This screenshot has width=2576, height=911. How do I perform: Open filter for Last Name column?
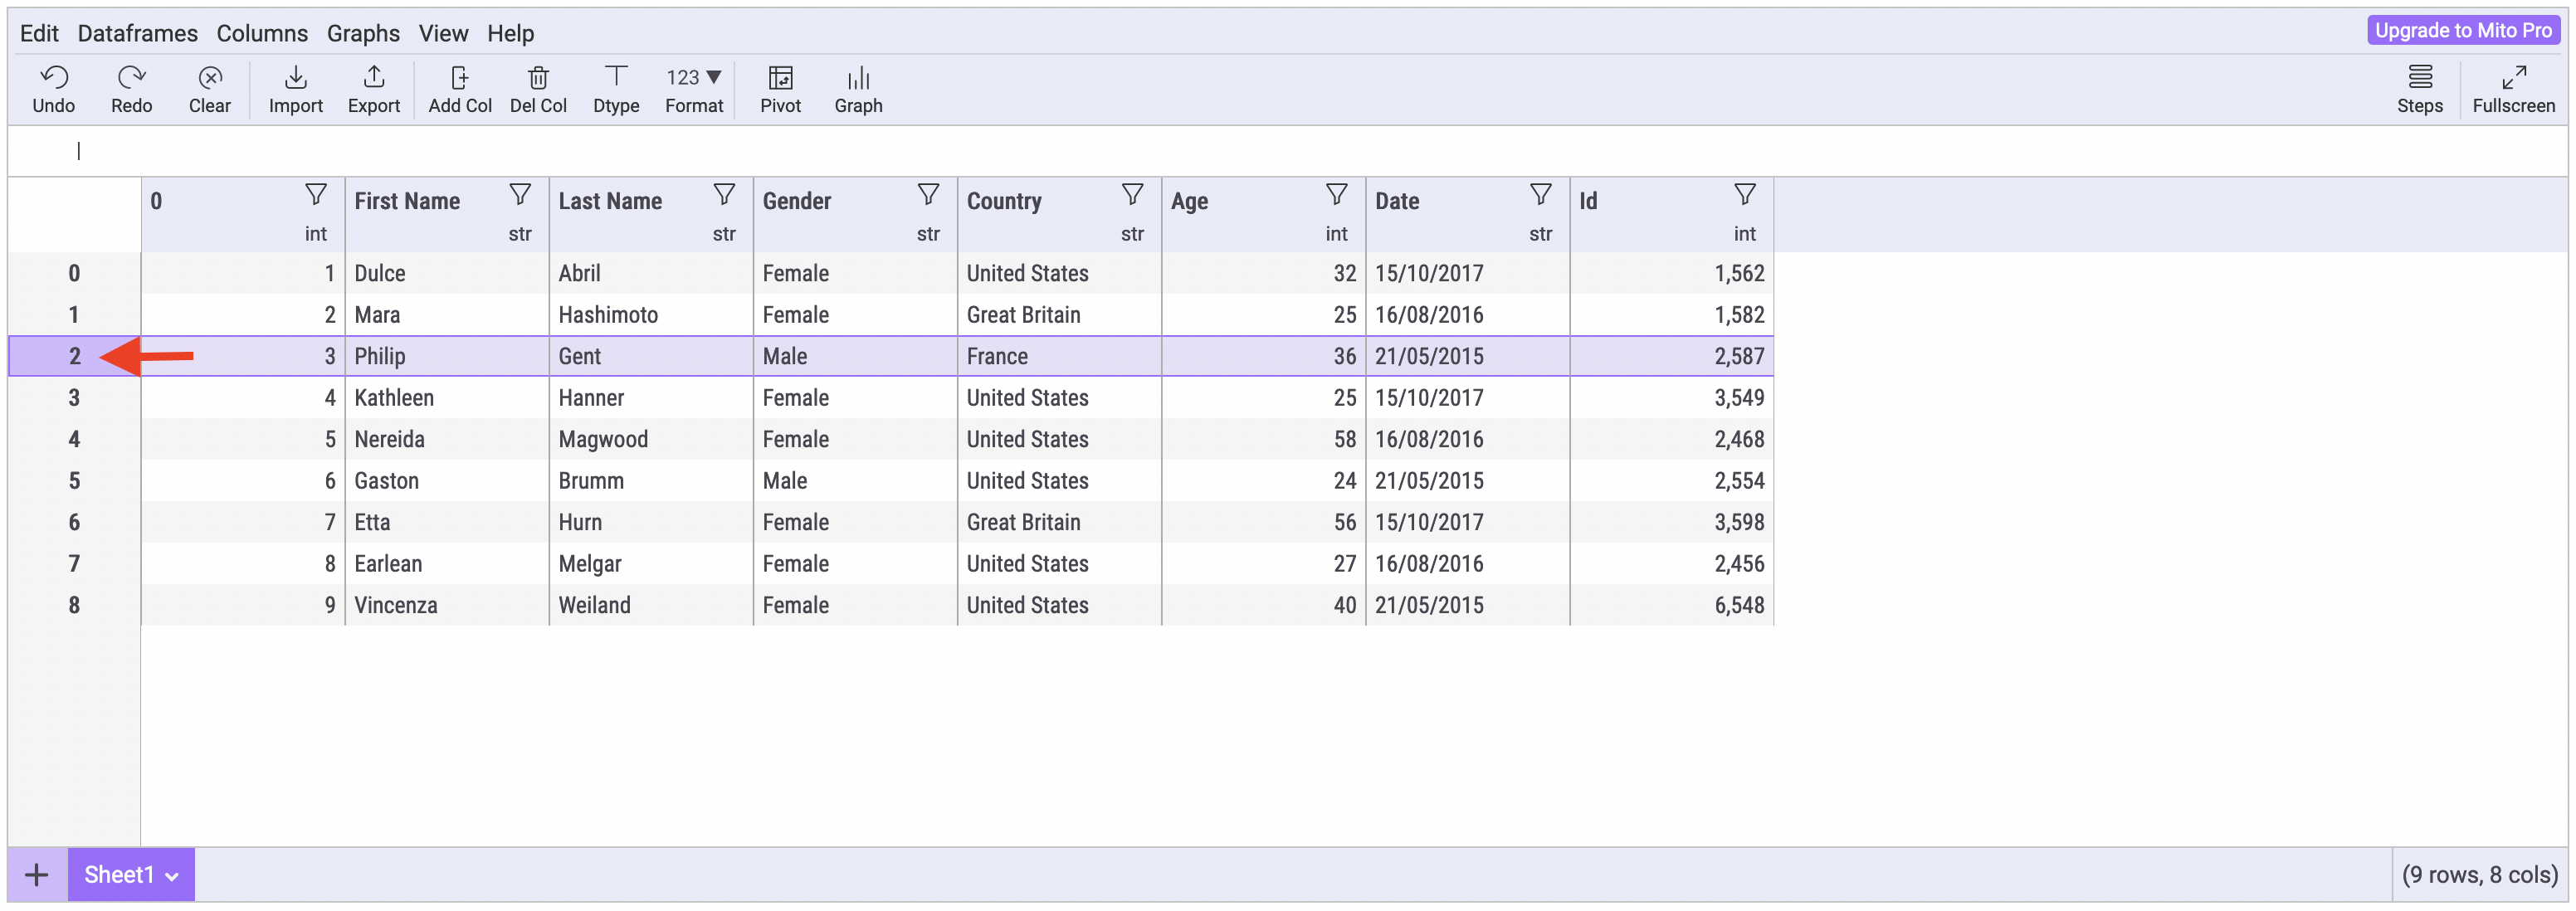[724, 195]
